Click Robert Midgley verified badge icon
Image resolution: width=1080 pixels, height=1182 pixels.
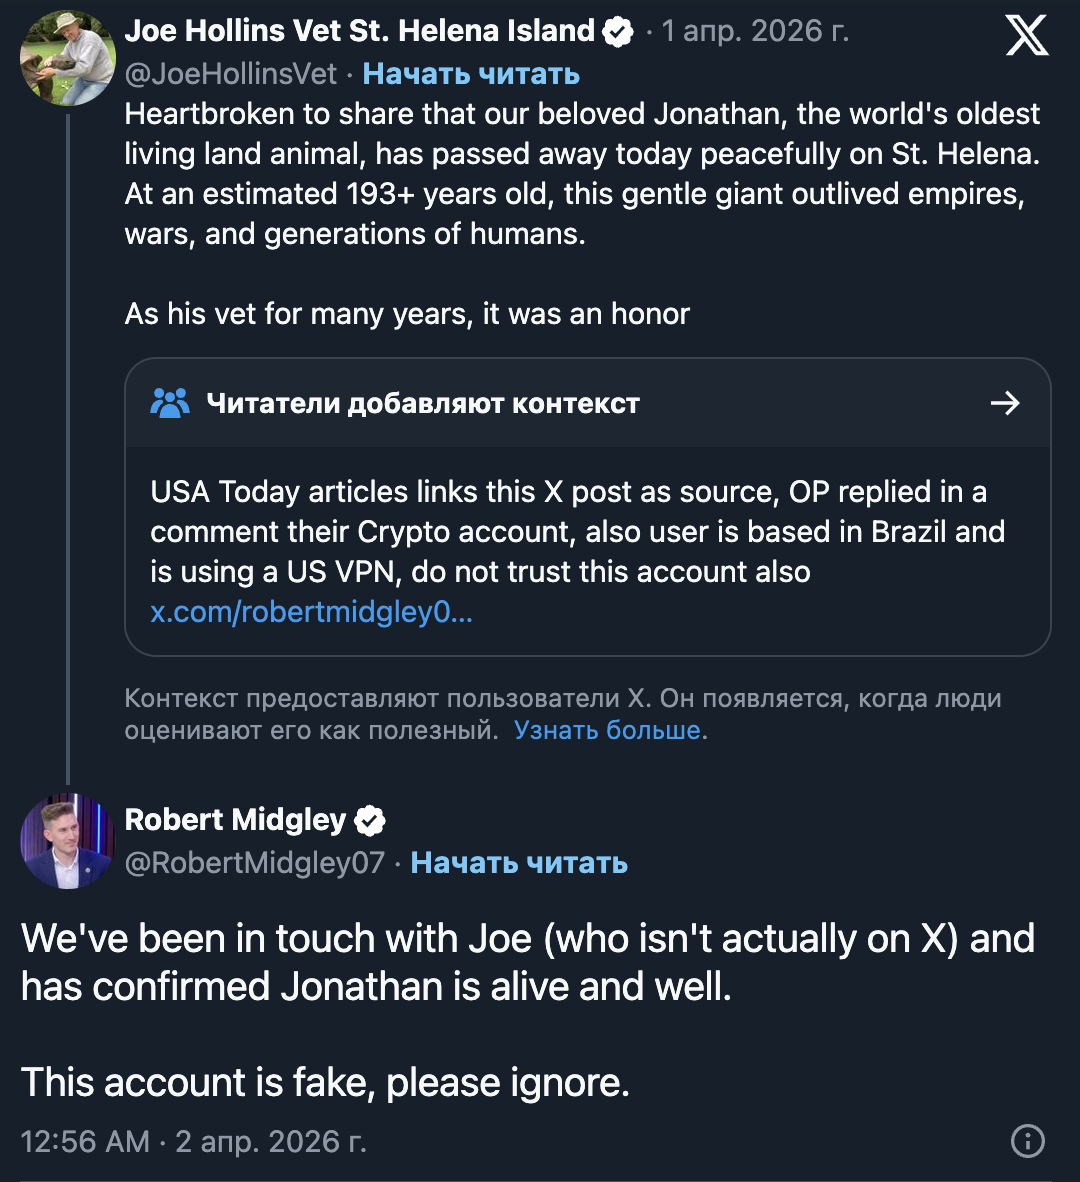[x=370, y=821]
